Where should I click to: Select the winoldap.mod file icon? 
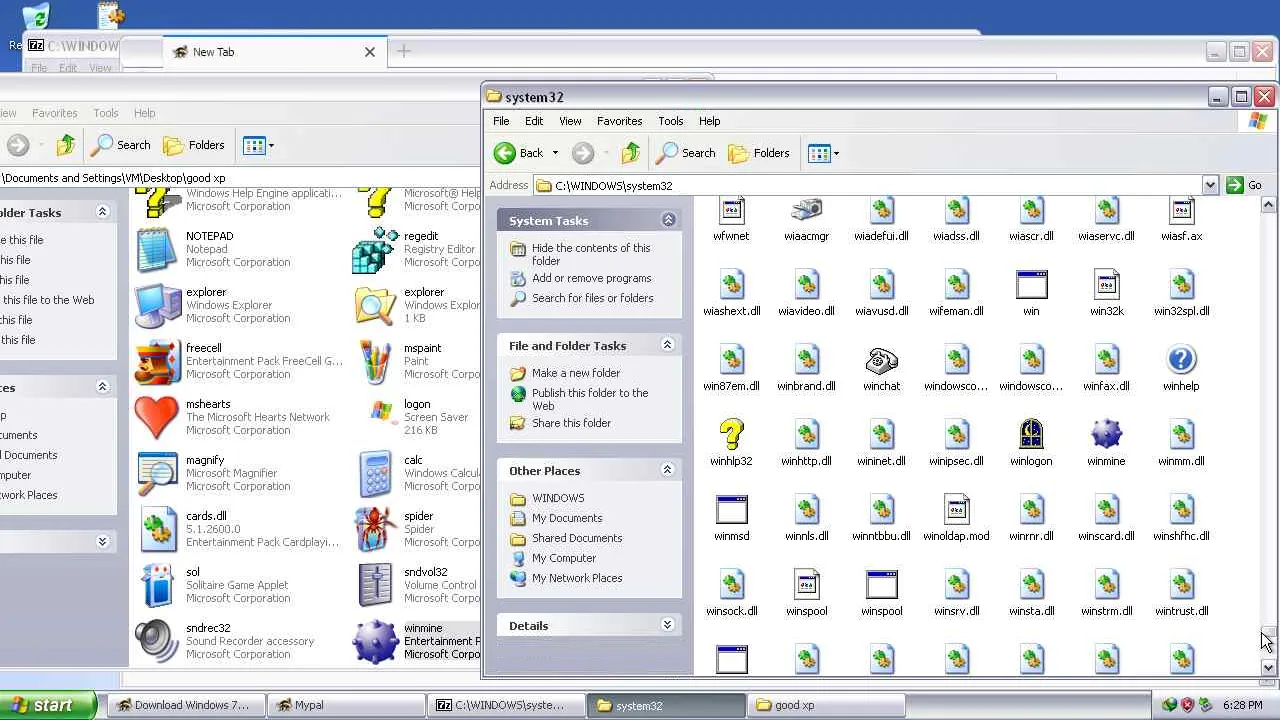point(956,510)
